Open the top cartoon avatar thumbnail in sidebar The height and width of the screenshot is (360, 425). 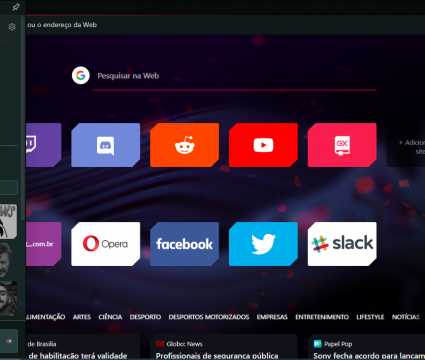[x=8, y=221]
